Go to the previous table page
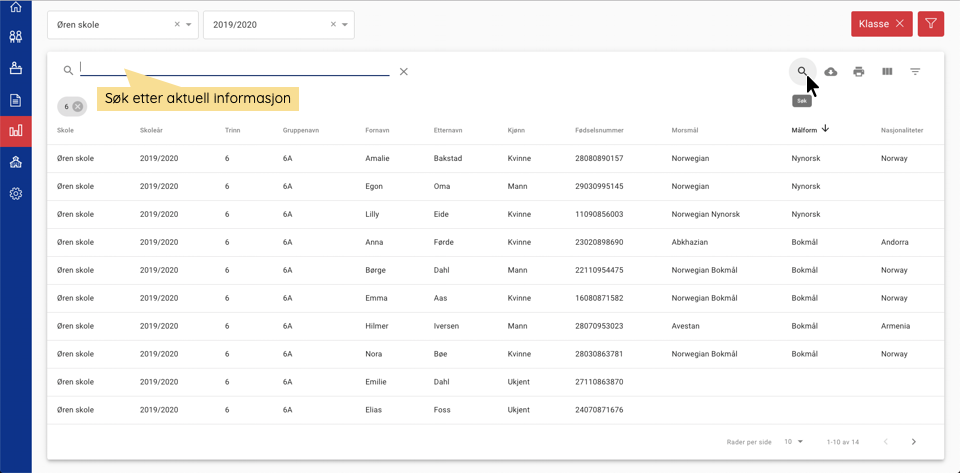Viewport: 960px width, 473px height. pos(885,441)
